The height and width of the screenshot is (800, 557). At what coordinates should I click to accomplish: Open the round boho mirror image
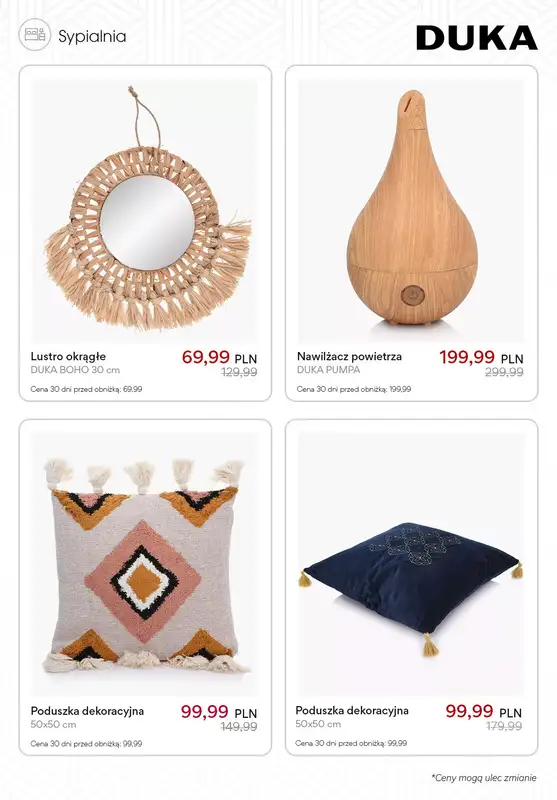145,210
